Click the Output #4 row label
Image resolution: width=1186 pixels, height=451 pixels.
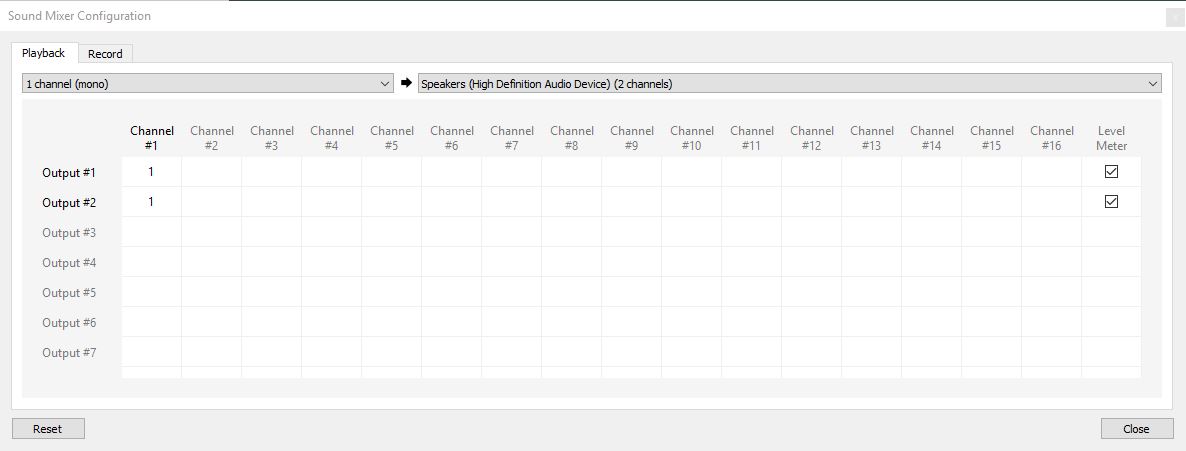pos(69,263)
